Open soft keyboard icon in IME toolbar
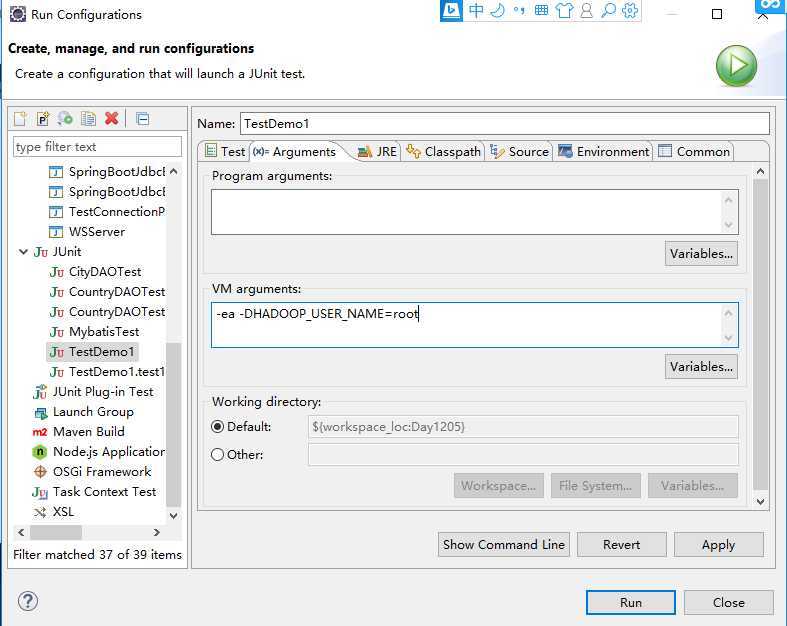This screenshot has height=626, width=787. (541, 11)
